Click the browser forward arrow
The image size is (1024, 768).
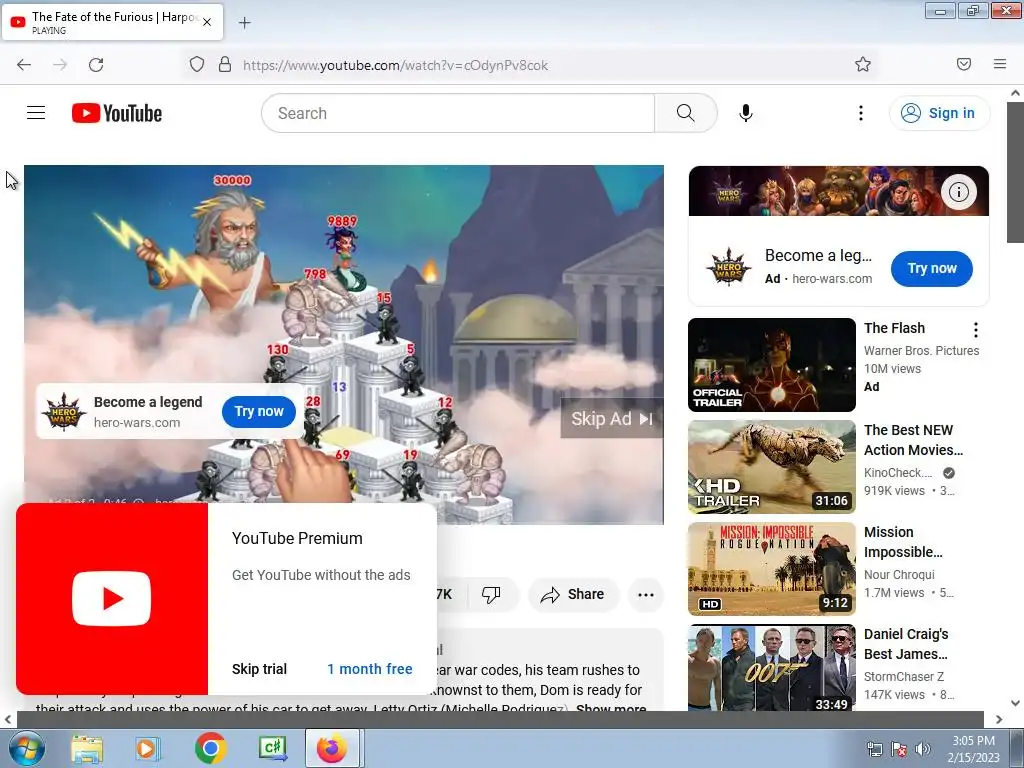click(x=60, y=65)
